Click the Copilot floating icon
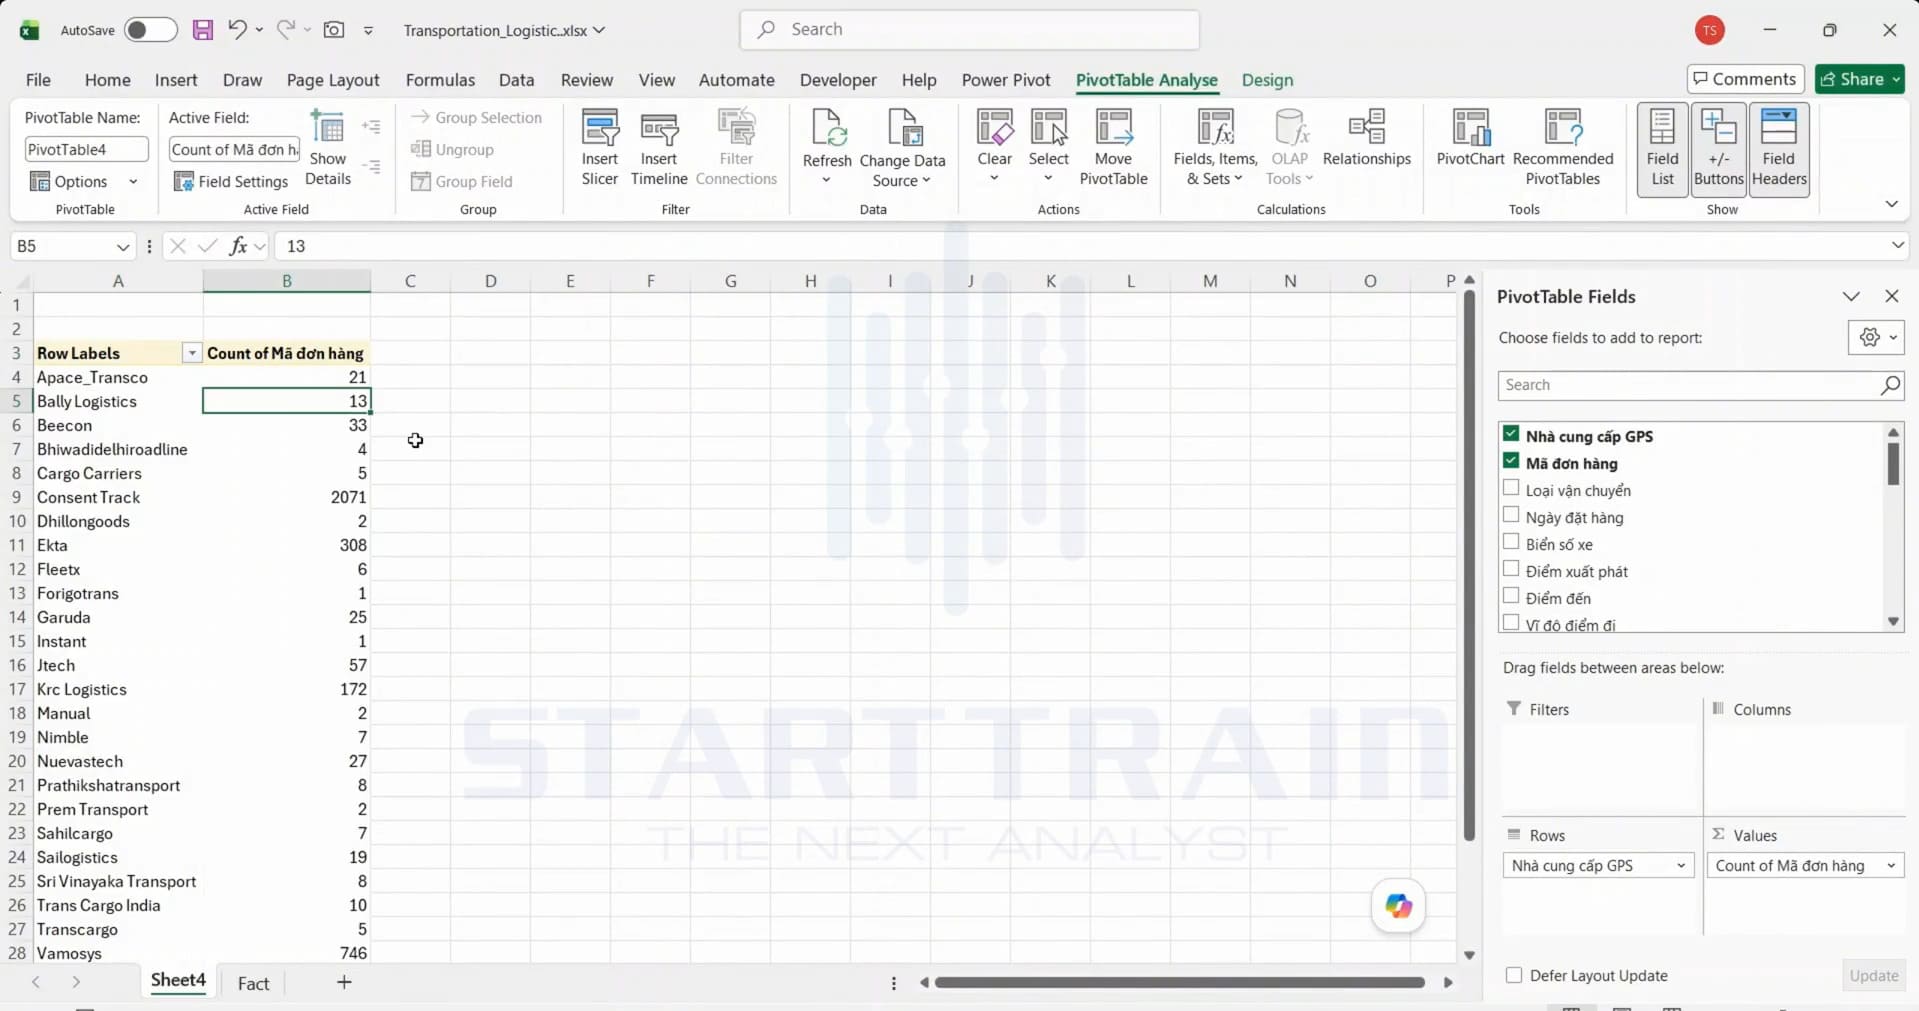The width and height of the screenshot is (1919, 1011). pos(1398,906)
